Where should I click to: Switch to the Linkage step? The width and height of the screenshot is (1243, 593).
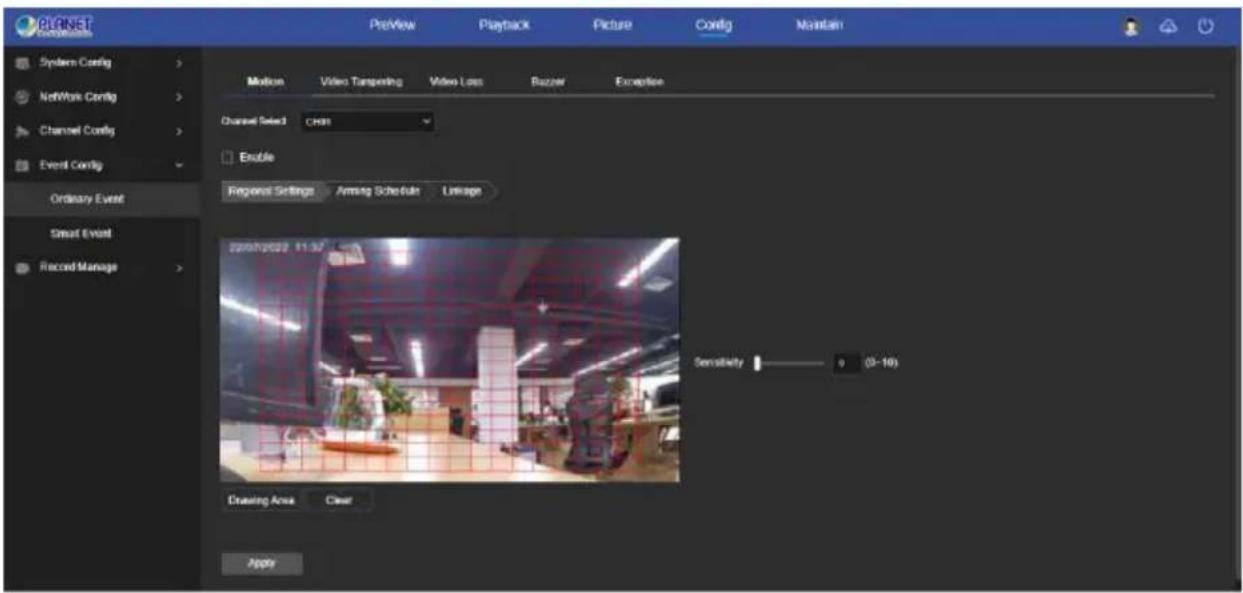tap(463, 191)
